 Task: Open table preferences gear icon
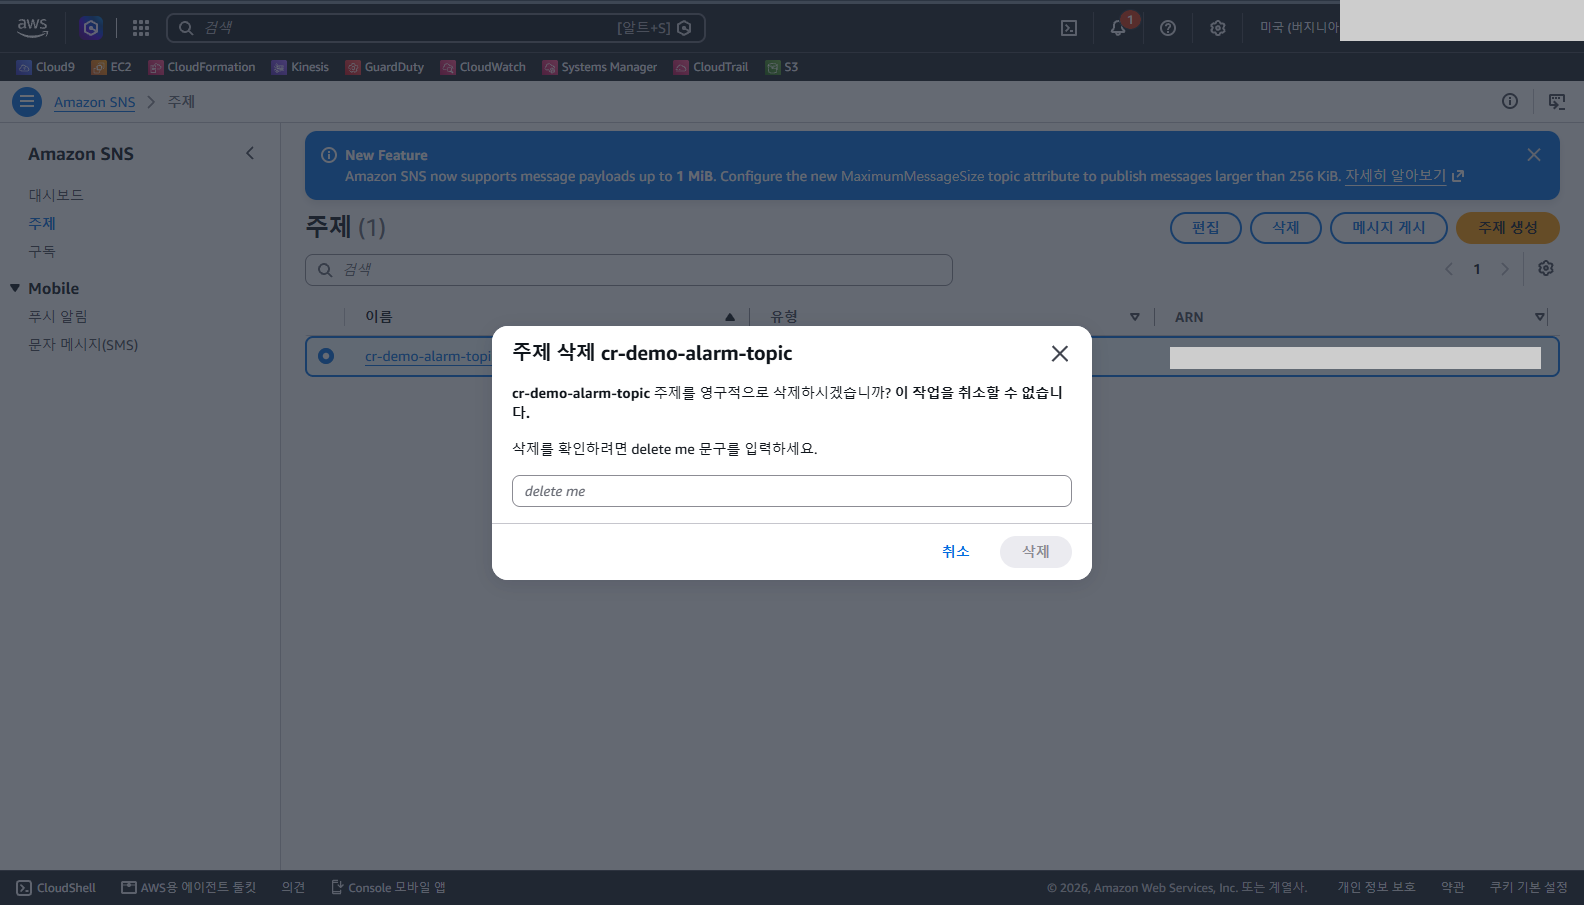(1546, 268)
